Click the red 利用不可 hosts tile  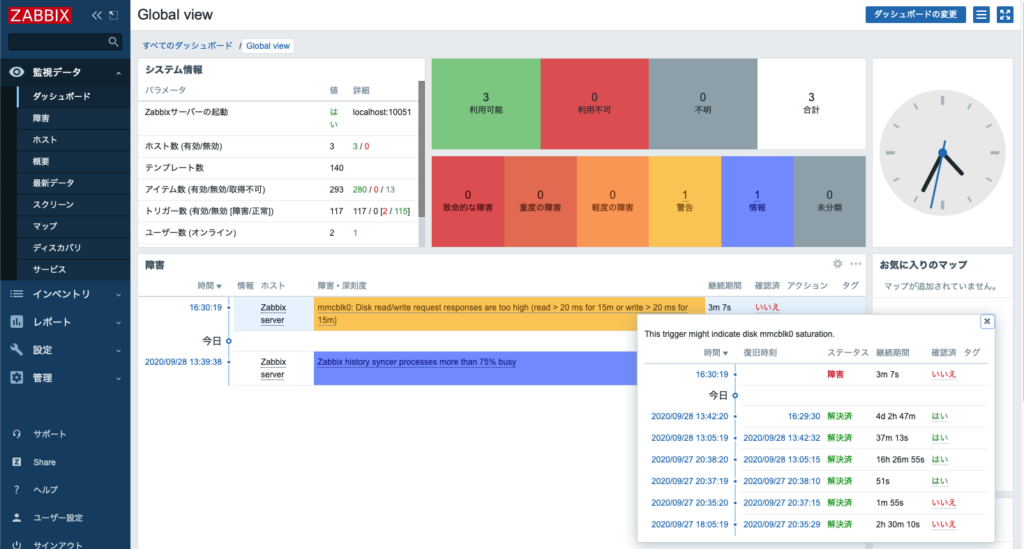tap(594, 104)
